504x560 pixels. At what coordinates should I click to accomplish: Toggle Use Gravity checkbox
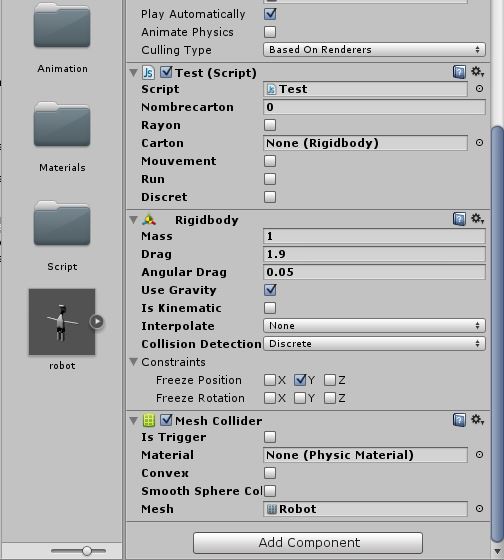[x=270, y=290]
